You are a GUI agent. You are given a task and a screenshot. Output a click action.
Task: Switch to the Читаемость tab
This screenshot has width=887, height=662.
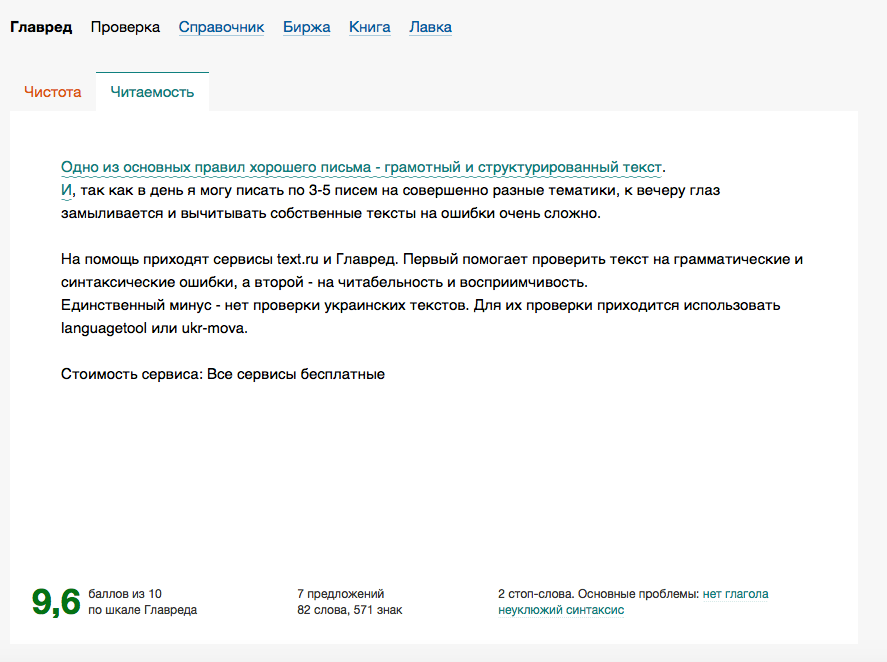pyautogui.click(x=152, y=90)
